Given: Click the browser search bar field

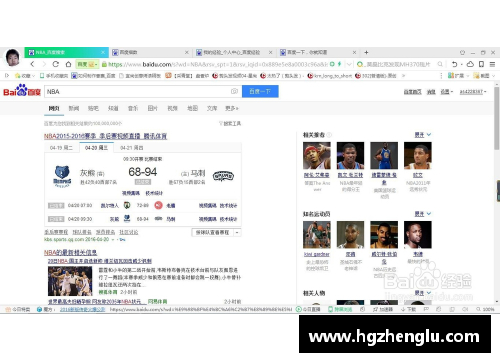Looking at the screenshot, I should (398, 64).
